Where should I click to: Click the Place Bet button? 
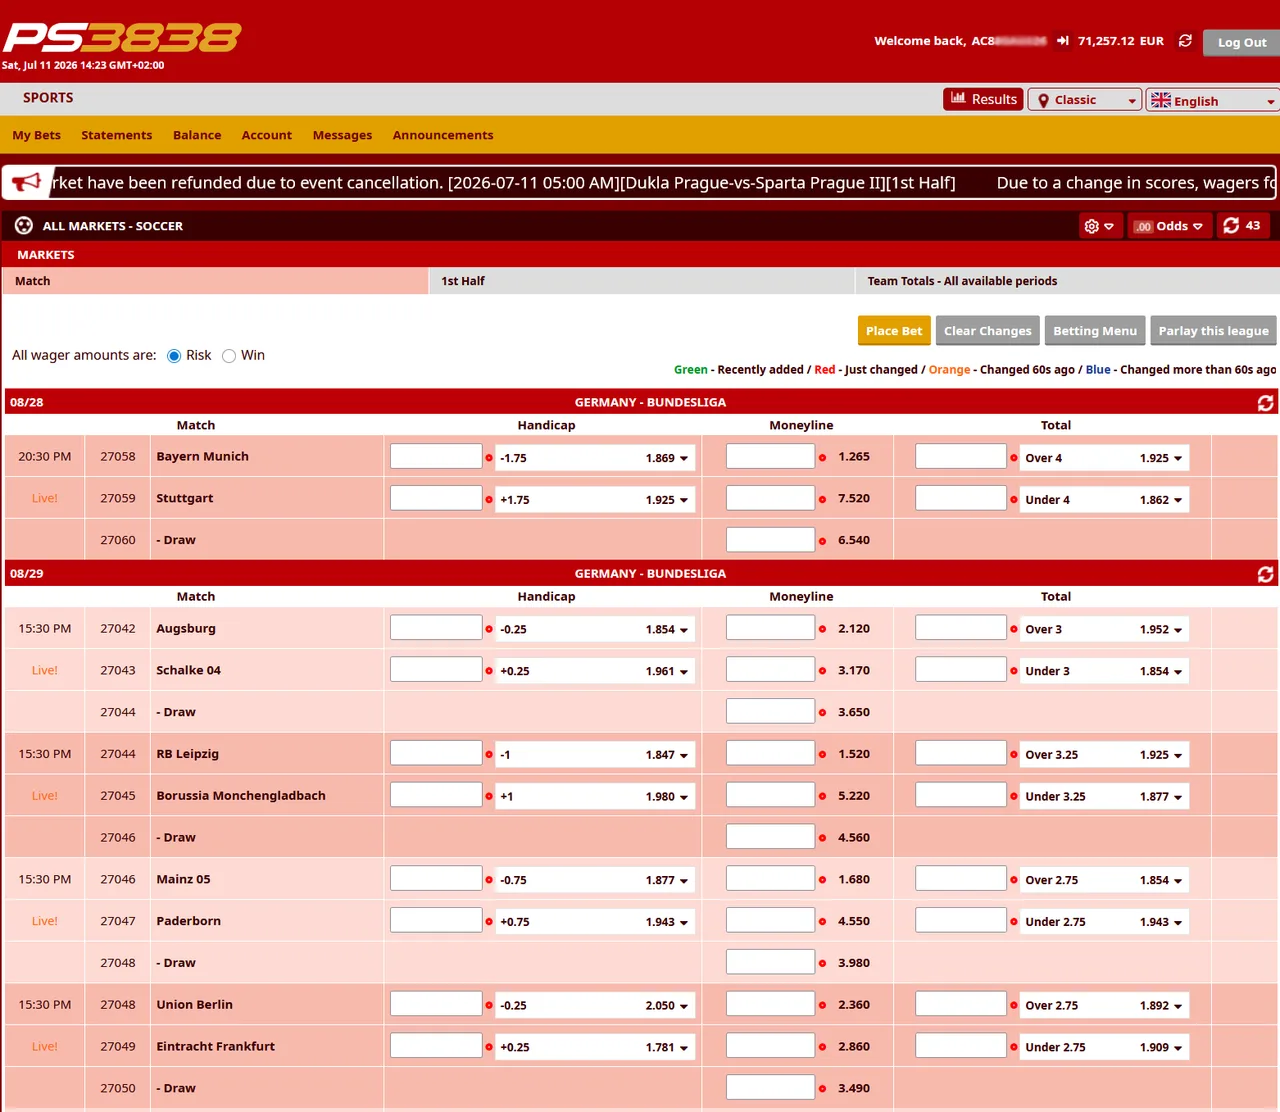tap(894, 331)
